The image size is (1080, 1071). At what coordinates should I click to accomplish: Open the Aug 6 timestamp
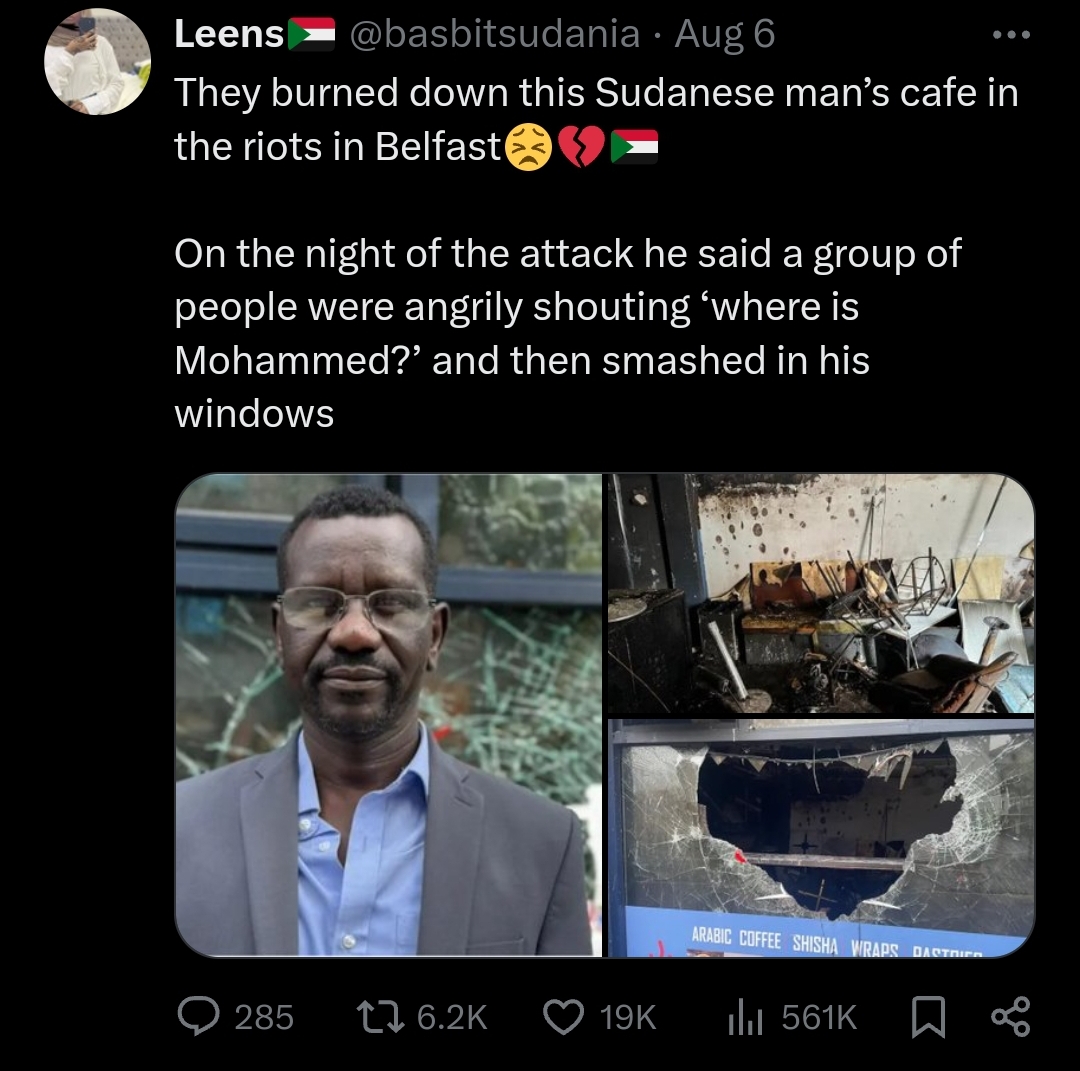coord(725,34)
